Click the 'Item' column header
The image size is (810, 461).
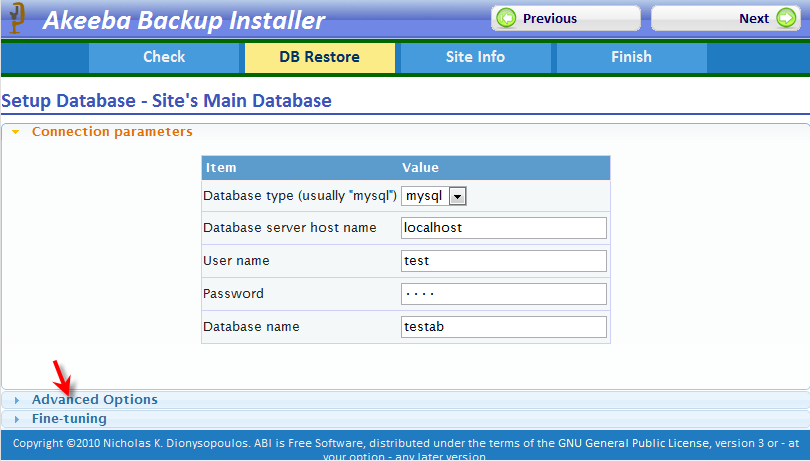(221, 168)
